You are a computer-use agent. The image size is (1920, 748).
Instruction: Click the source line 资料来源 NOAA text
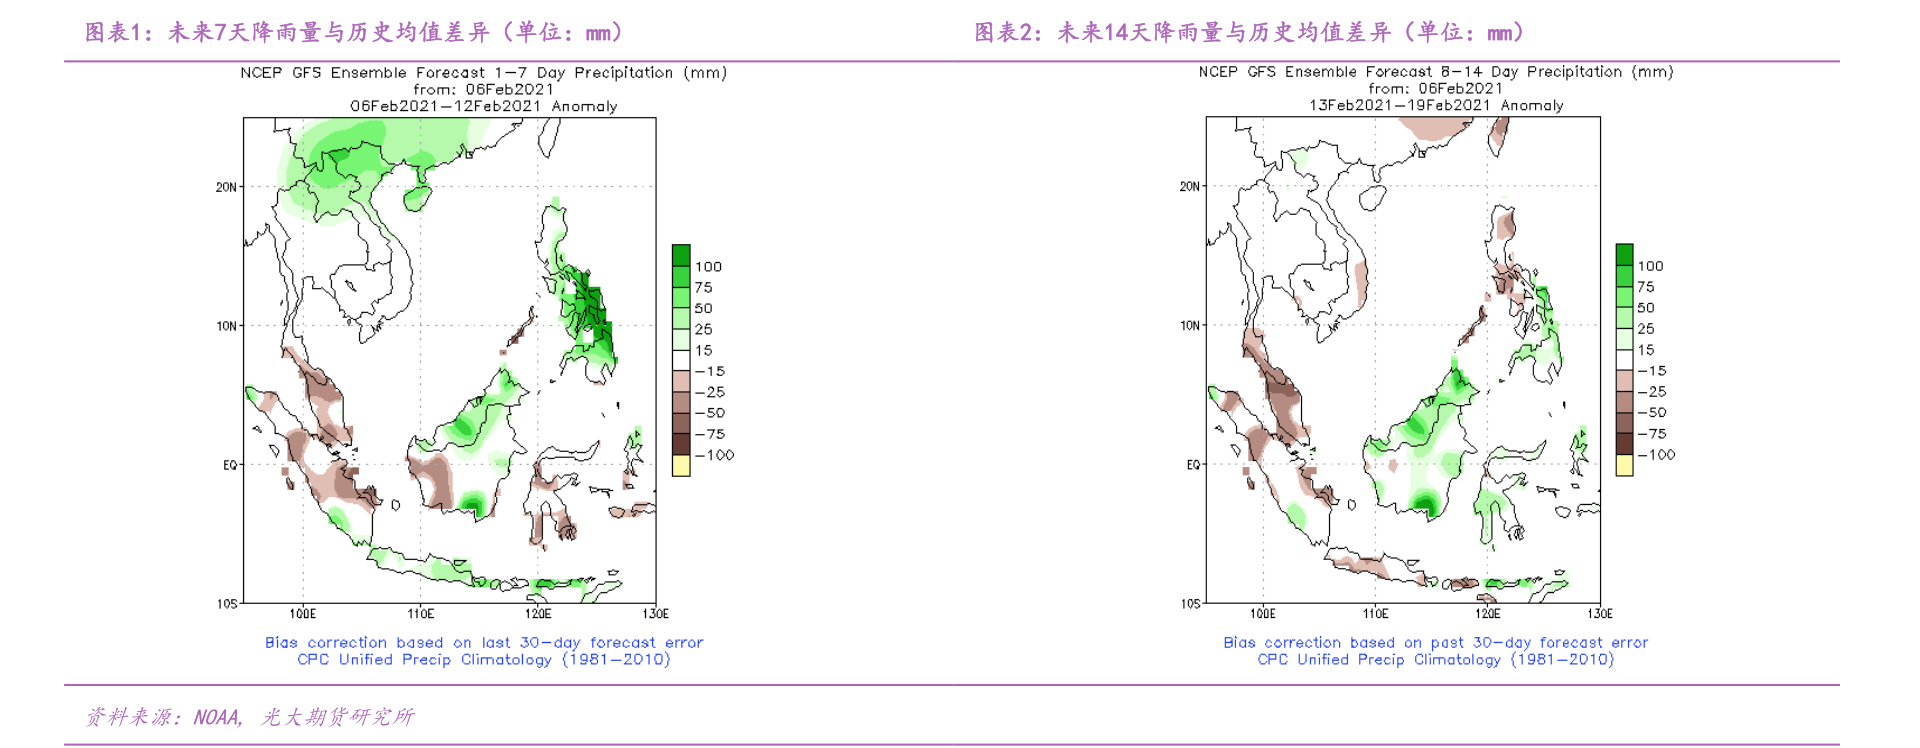tap(249, 717)
